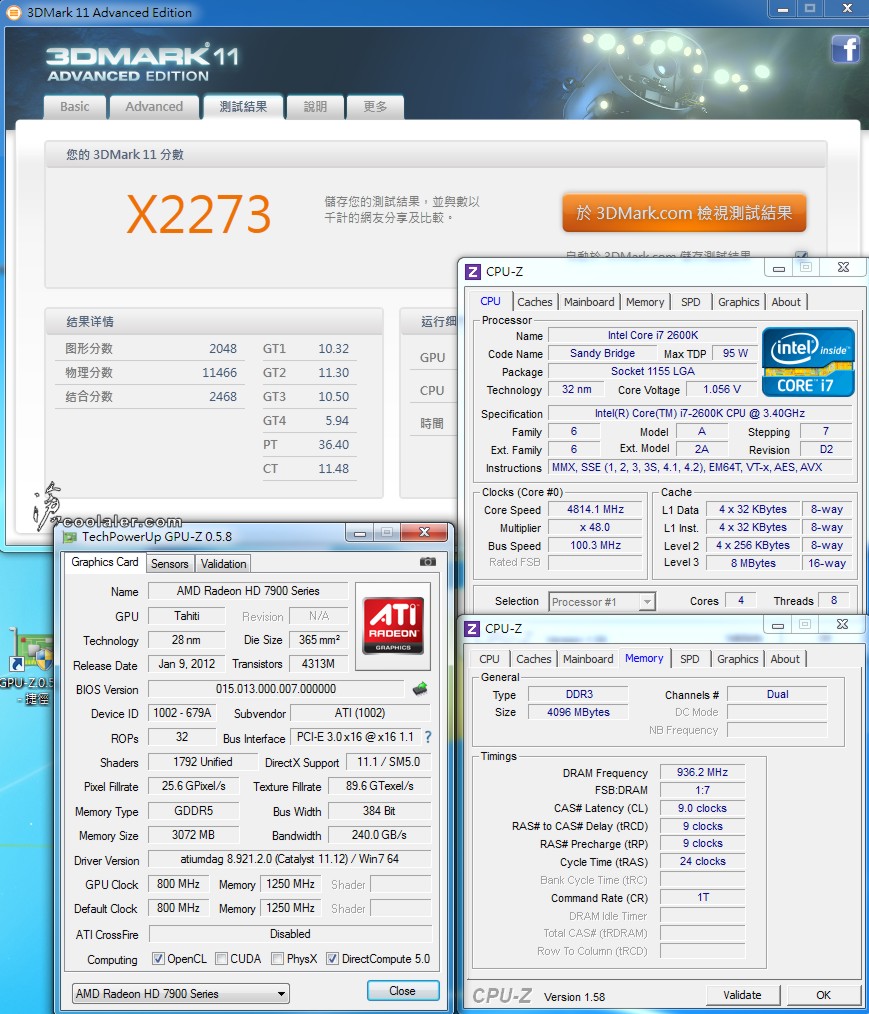Open the 更多 tab in 3DMark 11
The width and height of the screenshot is (869, 1014).
point(375,107)
